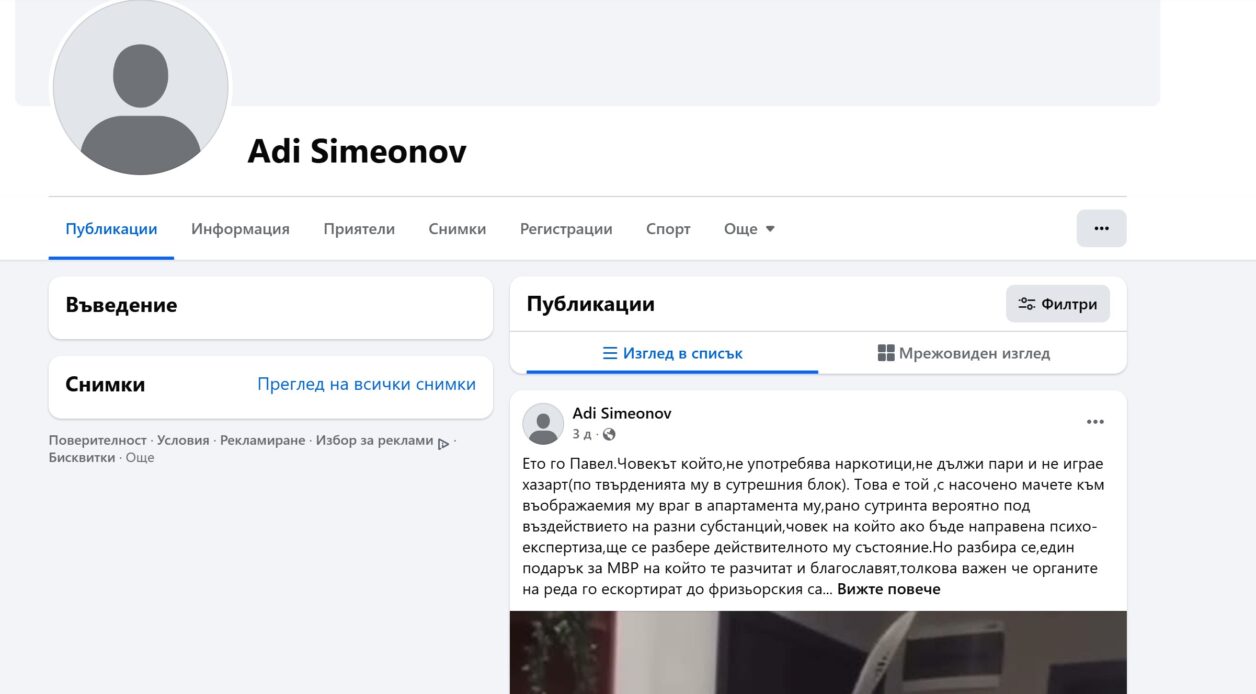Open the Поверителност footer link
Screen dimensions: 1256x694
tap(98, 441)
